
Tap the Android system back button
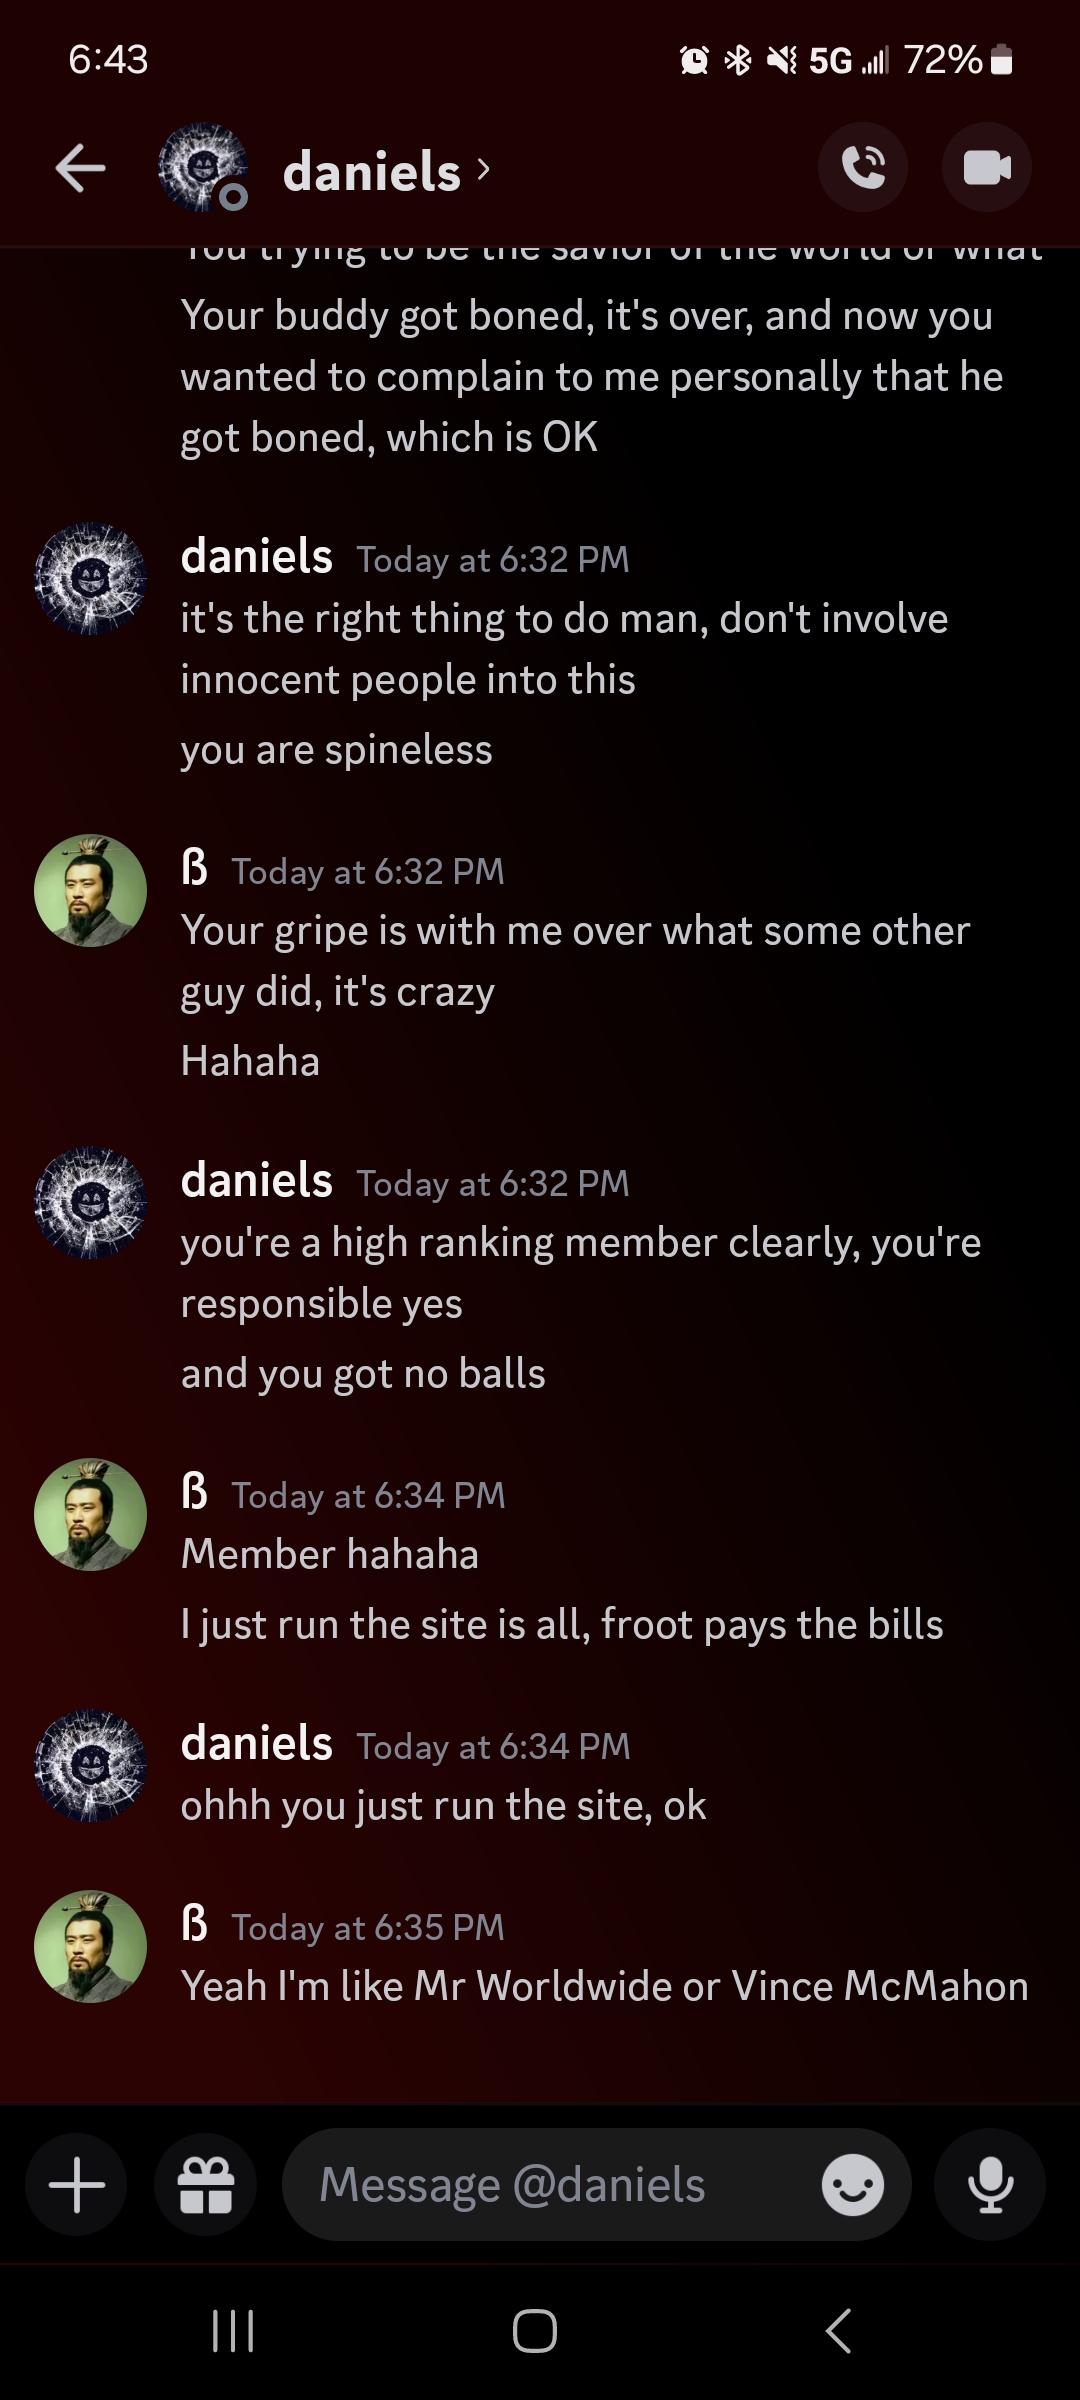tap(838, 2331)
